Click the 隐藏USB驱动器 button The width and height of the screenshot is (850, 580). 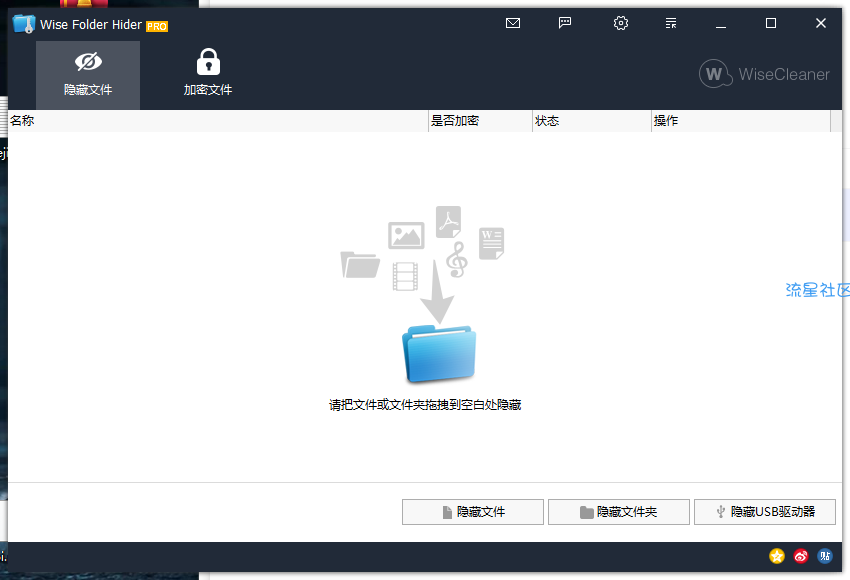tap(765, 512)
